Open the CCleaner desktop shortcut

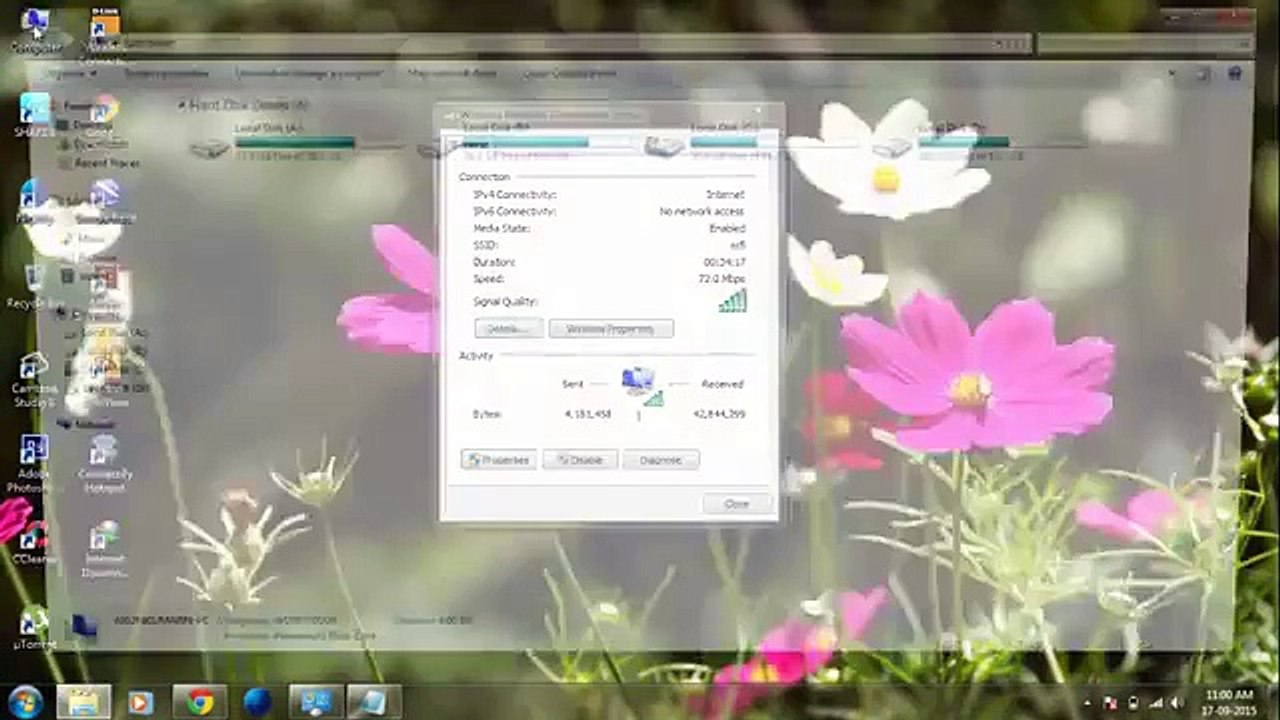click(34, 543)
